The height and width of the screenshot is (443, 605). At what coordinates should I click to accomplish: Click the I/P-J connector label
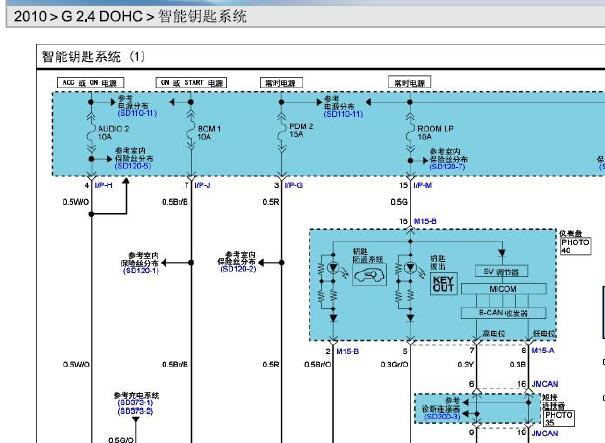click(x=202, y=185)
